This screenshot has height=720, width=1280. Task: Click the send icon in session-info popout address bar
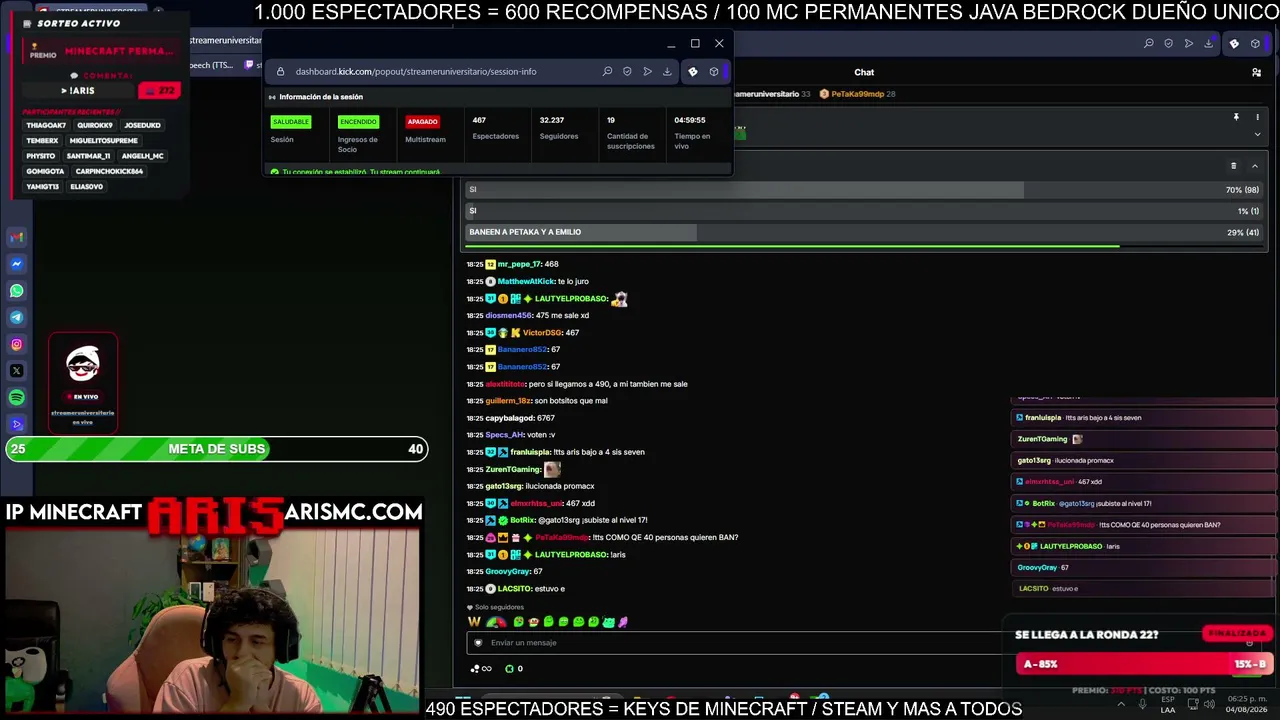[x=647, y=71]
